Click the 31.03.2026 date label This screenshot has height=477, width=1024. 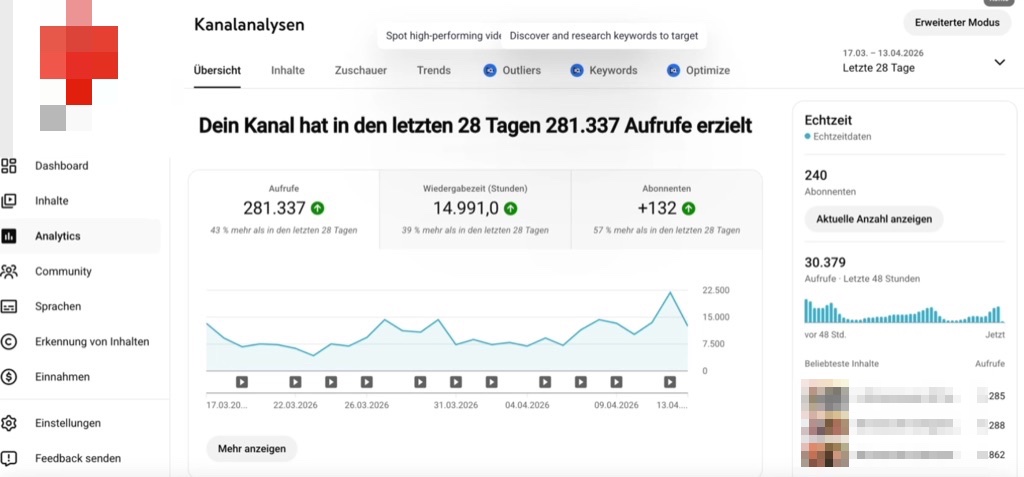point(456,405)
